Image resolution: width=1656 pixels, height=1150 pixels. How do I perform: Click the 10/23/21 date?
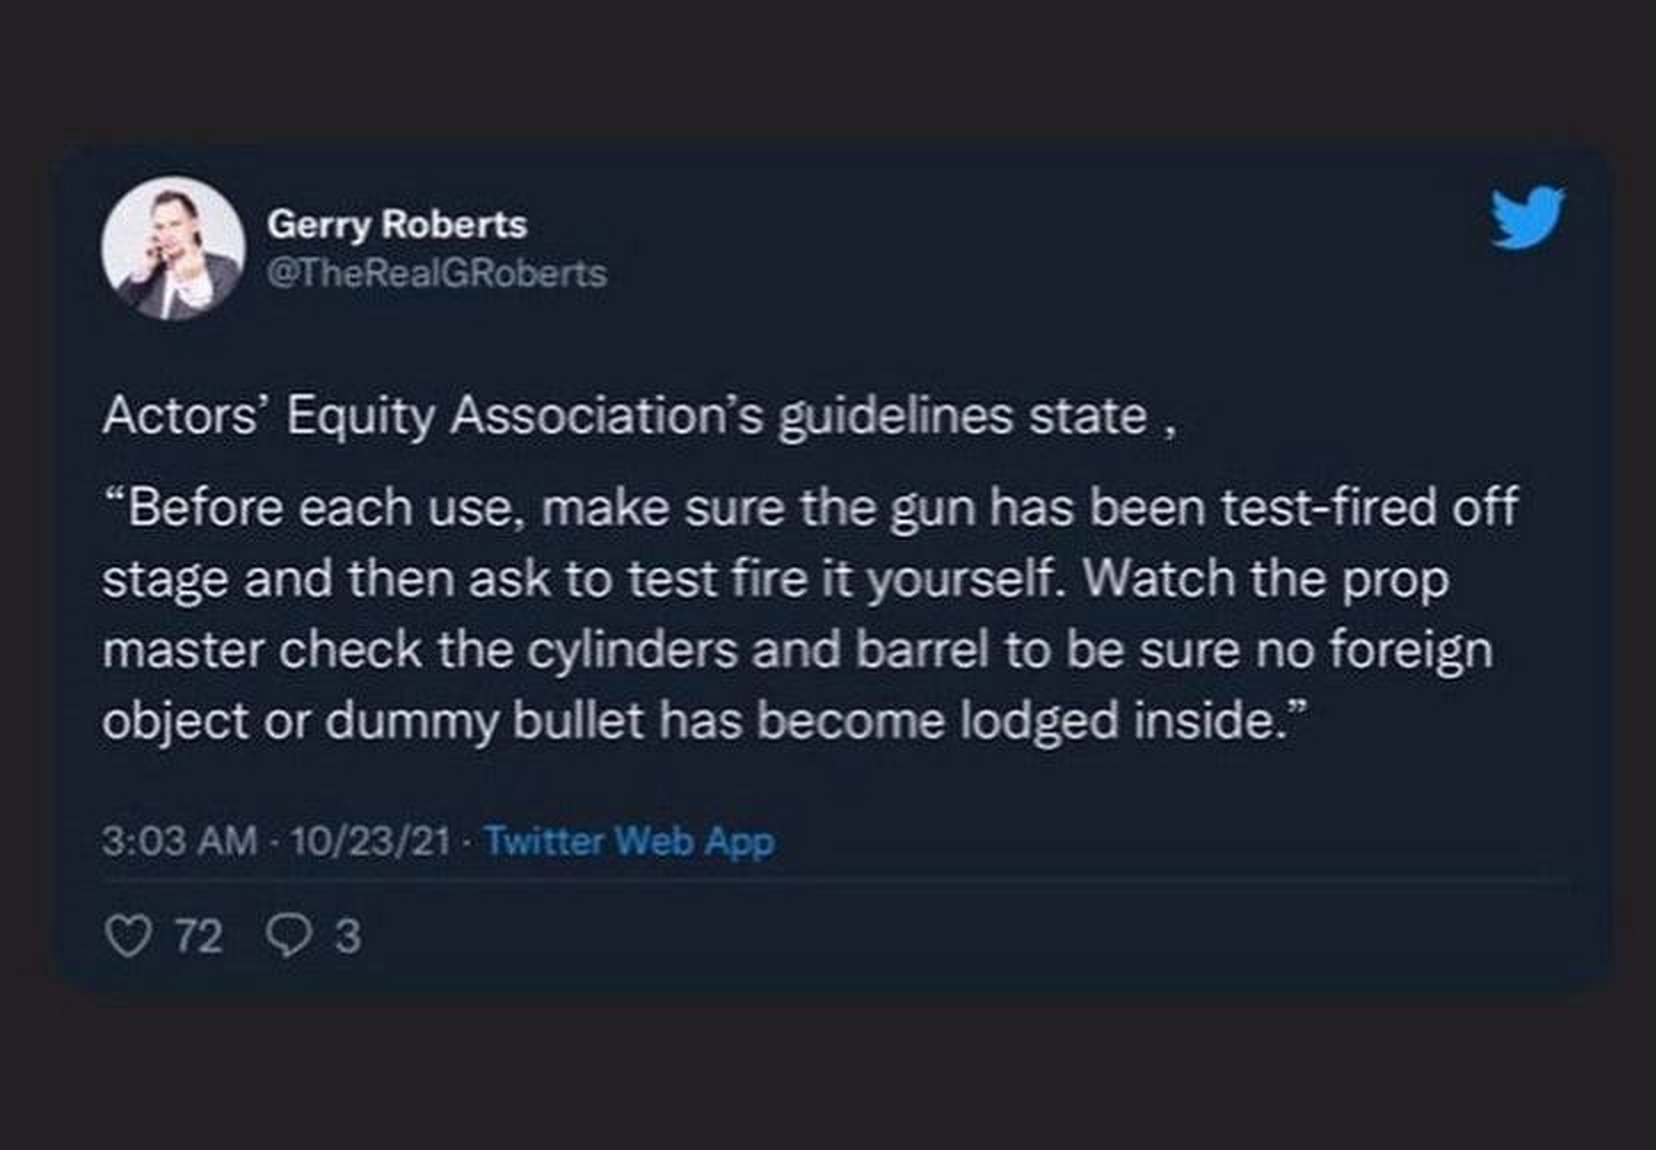pos(370,841)
